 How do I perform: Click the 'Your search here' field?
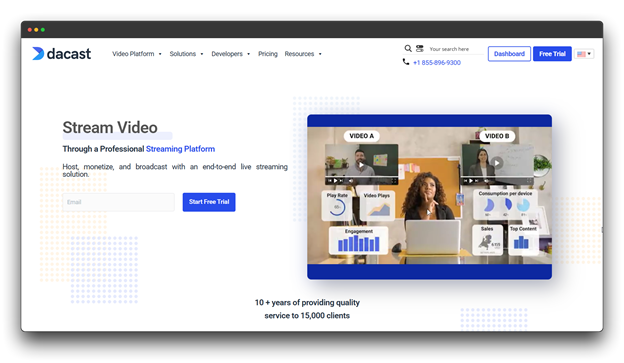449,49
